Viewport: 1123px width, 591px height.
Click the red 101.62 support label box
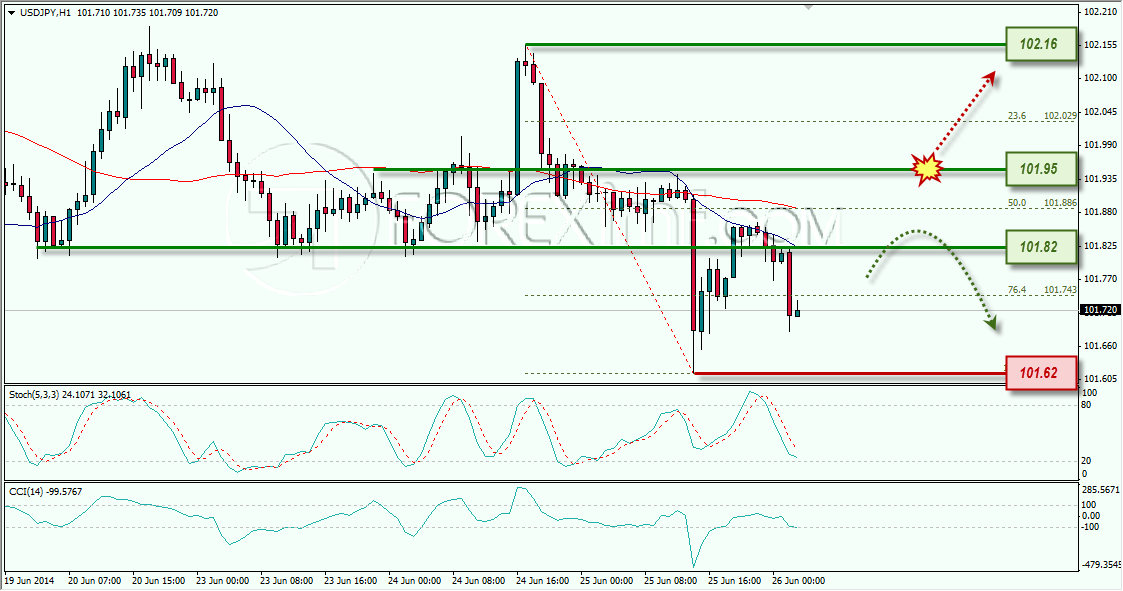pos(1041,373)
